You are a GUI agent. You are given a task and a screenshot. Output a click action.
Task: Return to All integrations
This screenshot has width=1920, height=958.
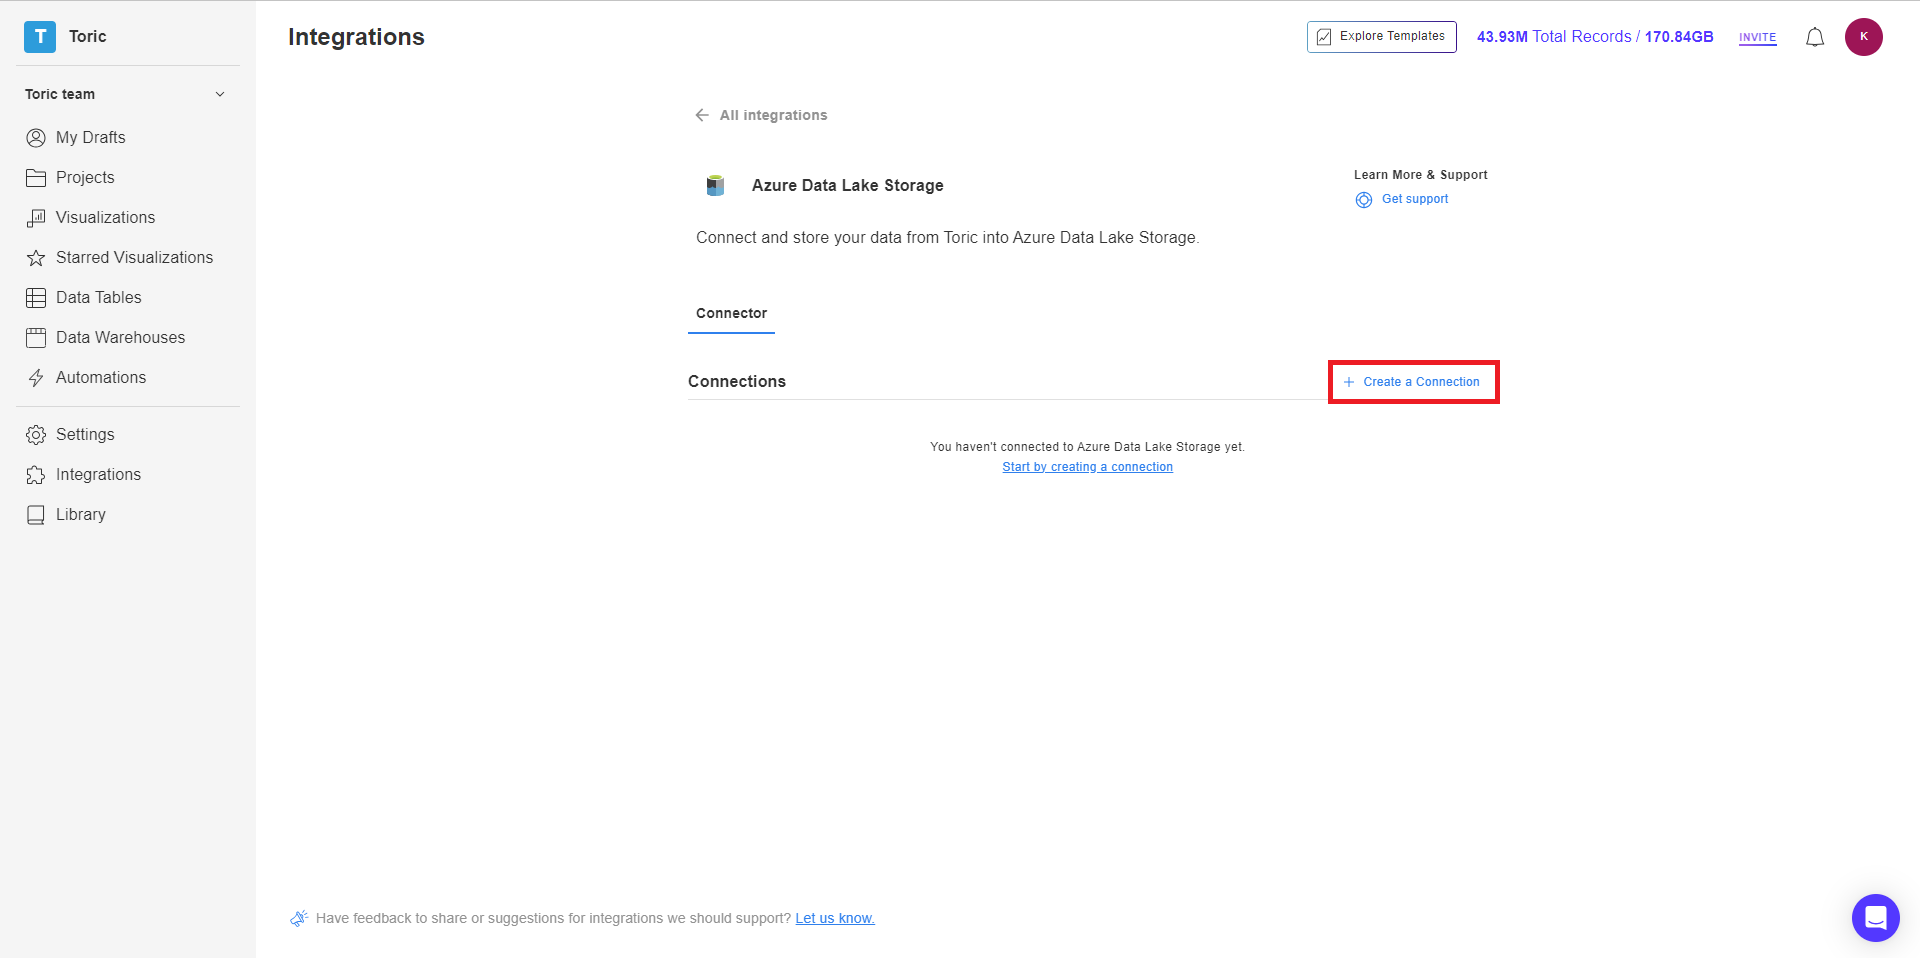pyautogui.click(x=773, y=115)
